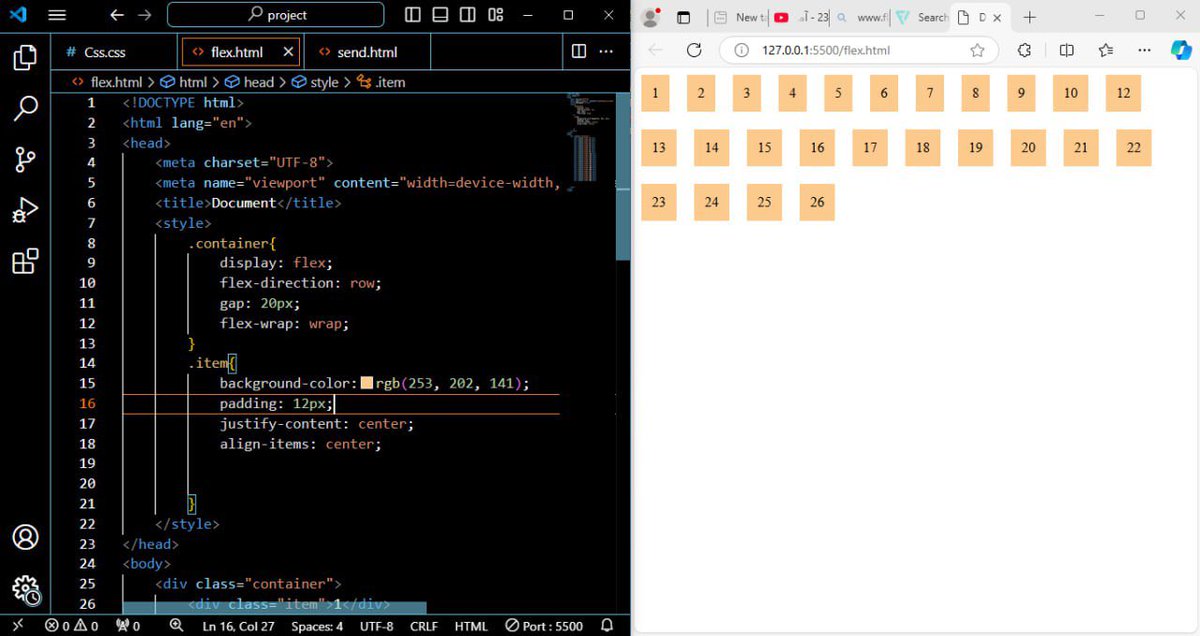Open a new browser tab

tap(1030, 17)
